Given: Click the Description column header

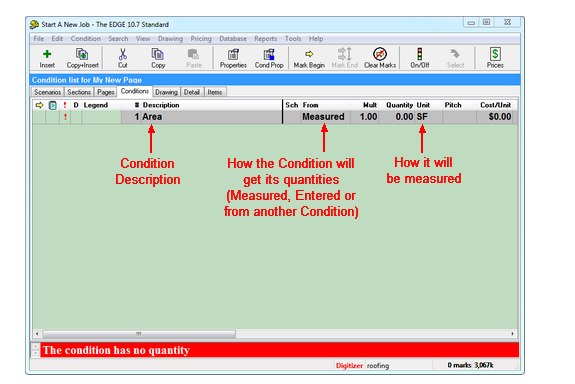Looking at the screenshot, I should [x=161, y=105].
